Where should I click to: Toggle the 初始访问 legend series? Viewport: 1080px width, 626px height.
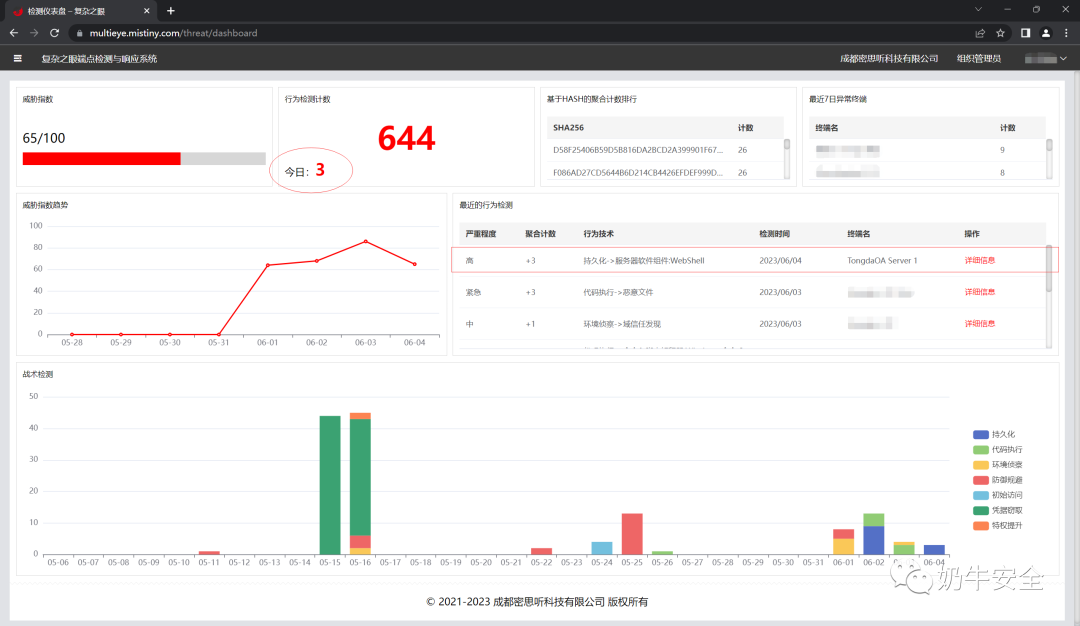click(x=997, y=495)
